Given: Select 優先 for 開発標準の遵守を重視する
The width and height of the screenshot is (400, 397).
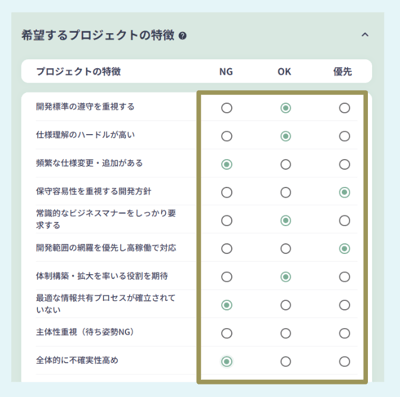Looking at the screenshot, I should [x=344, y=108].
